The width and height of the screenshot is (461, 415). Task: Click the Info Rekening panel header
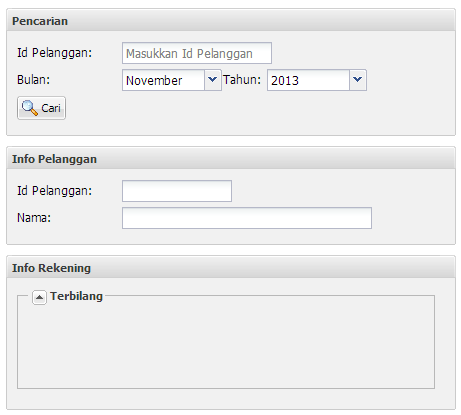pyautogui.click(x=231, y=268)
